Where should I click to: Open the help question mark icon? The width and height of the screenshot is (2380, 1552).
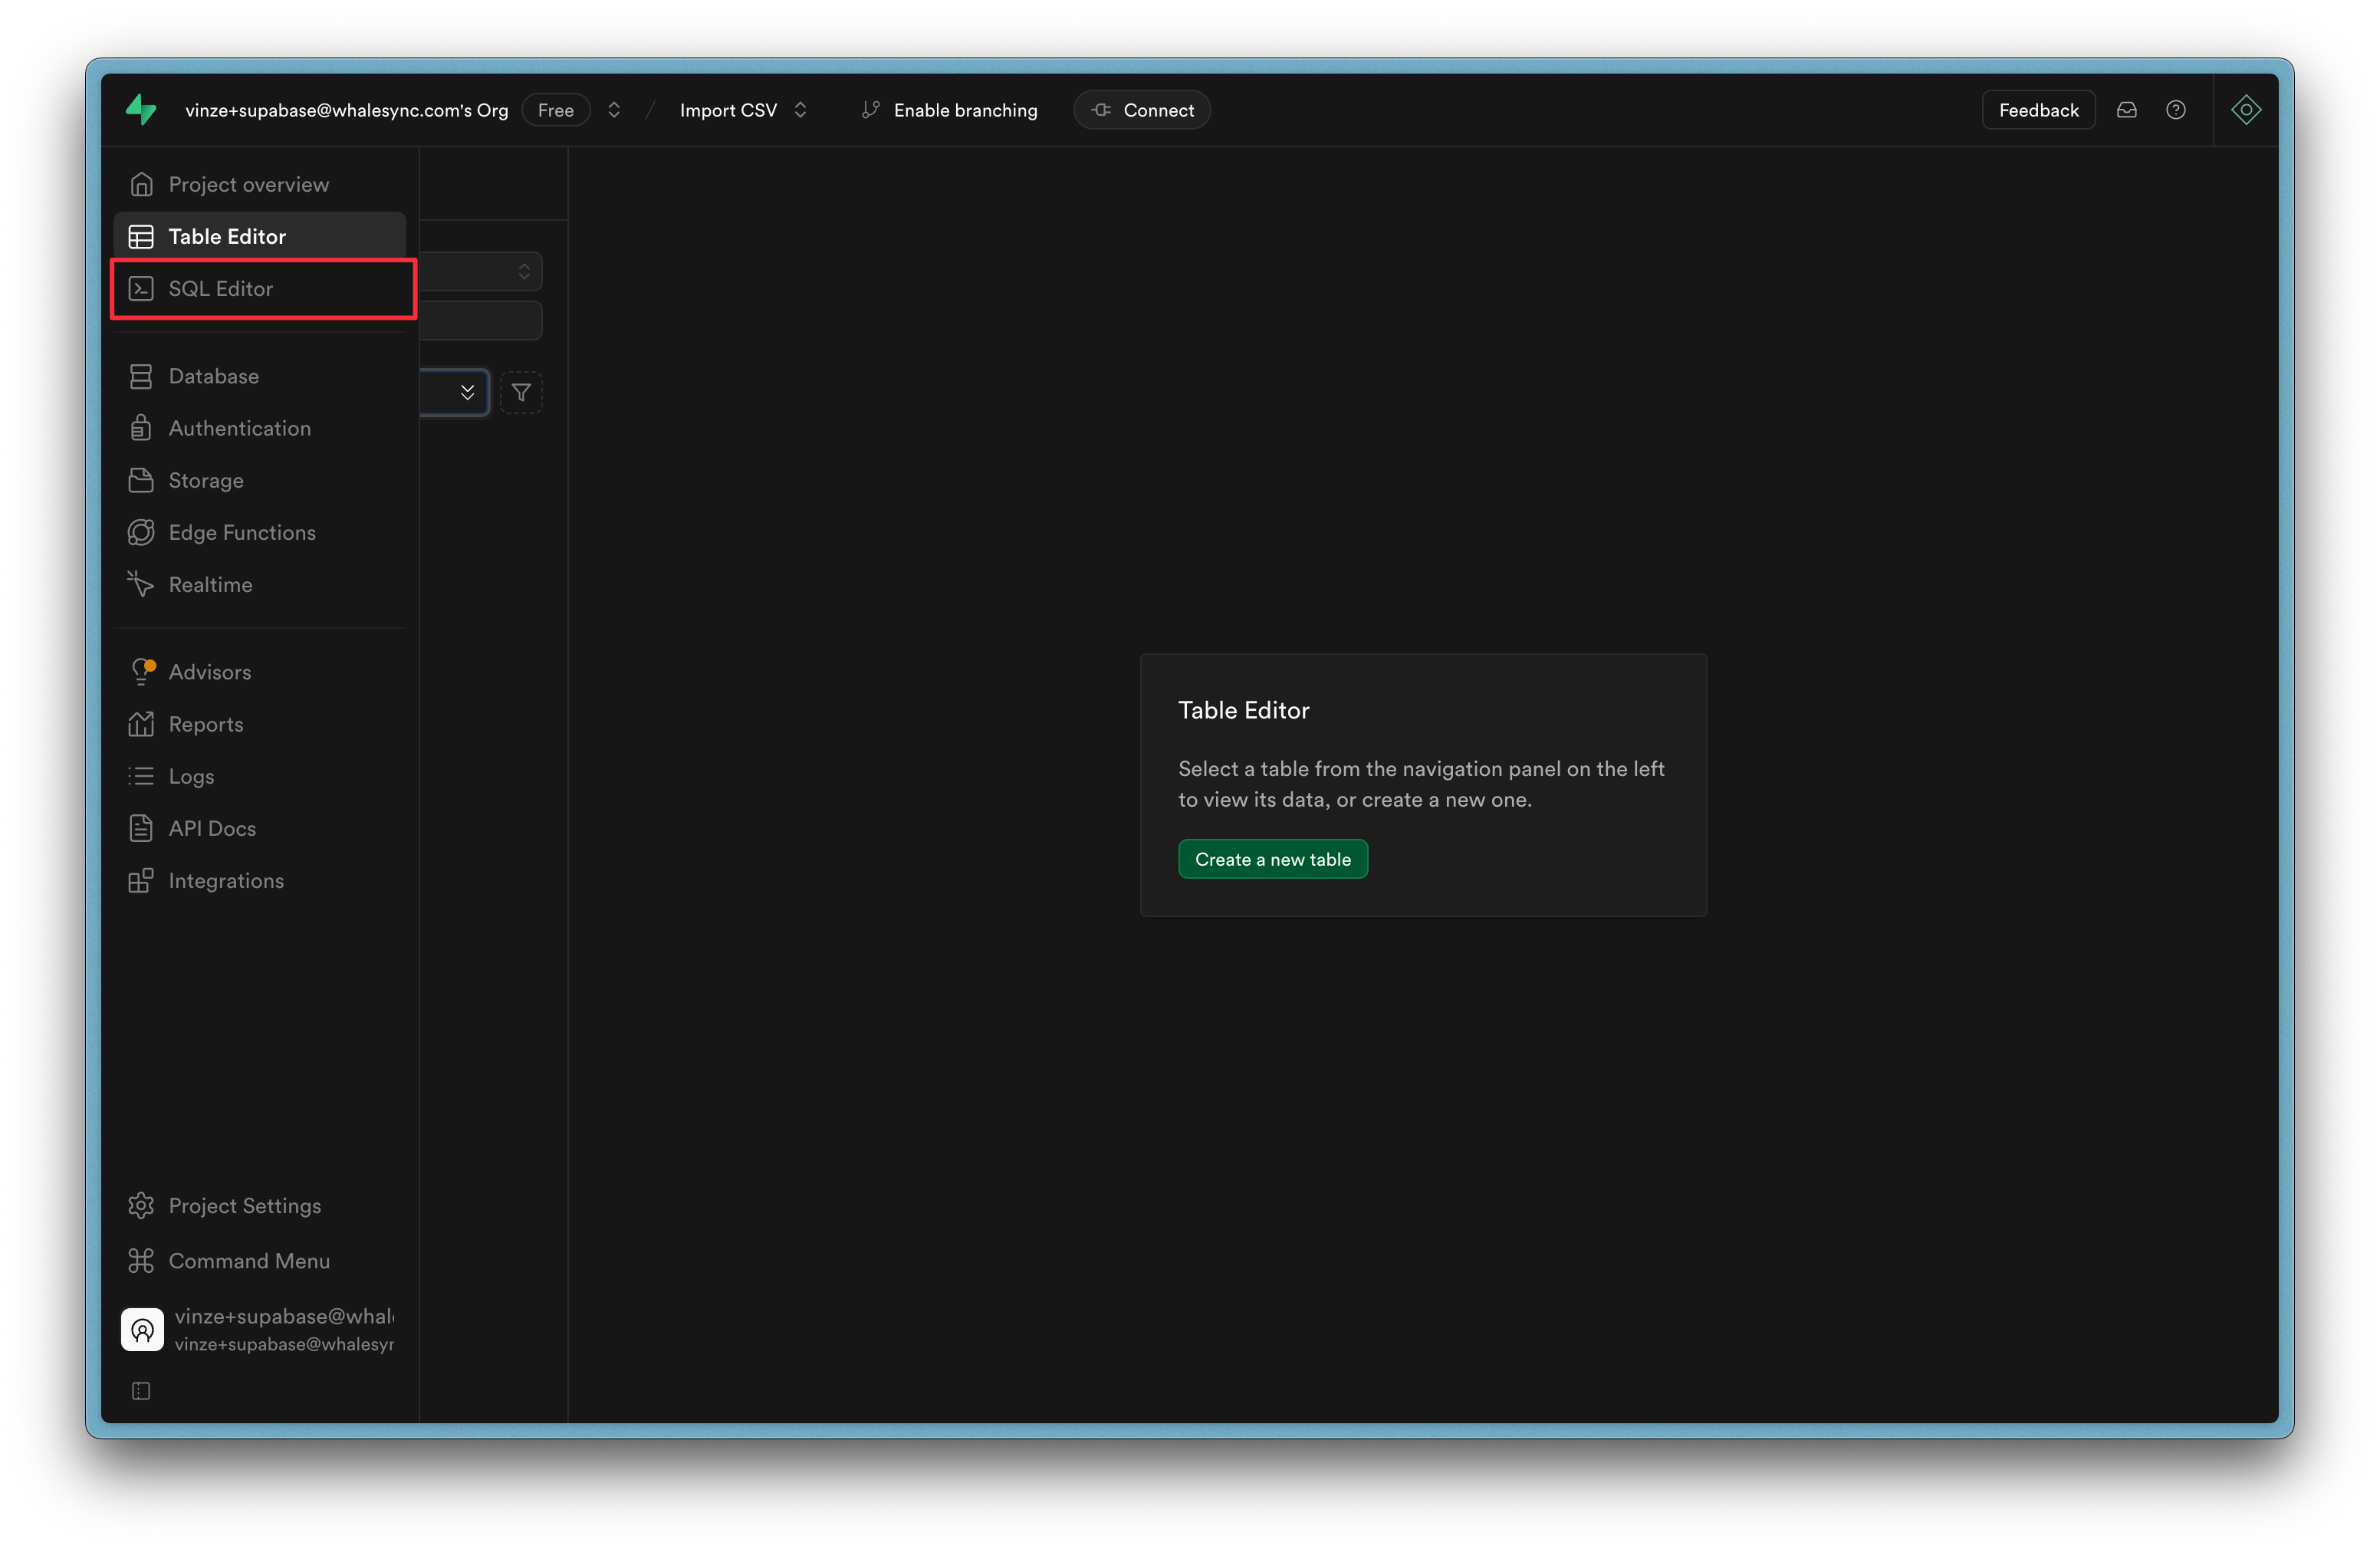2176,110
